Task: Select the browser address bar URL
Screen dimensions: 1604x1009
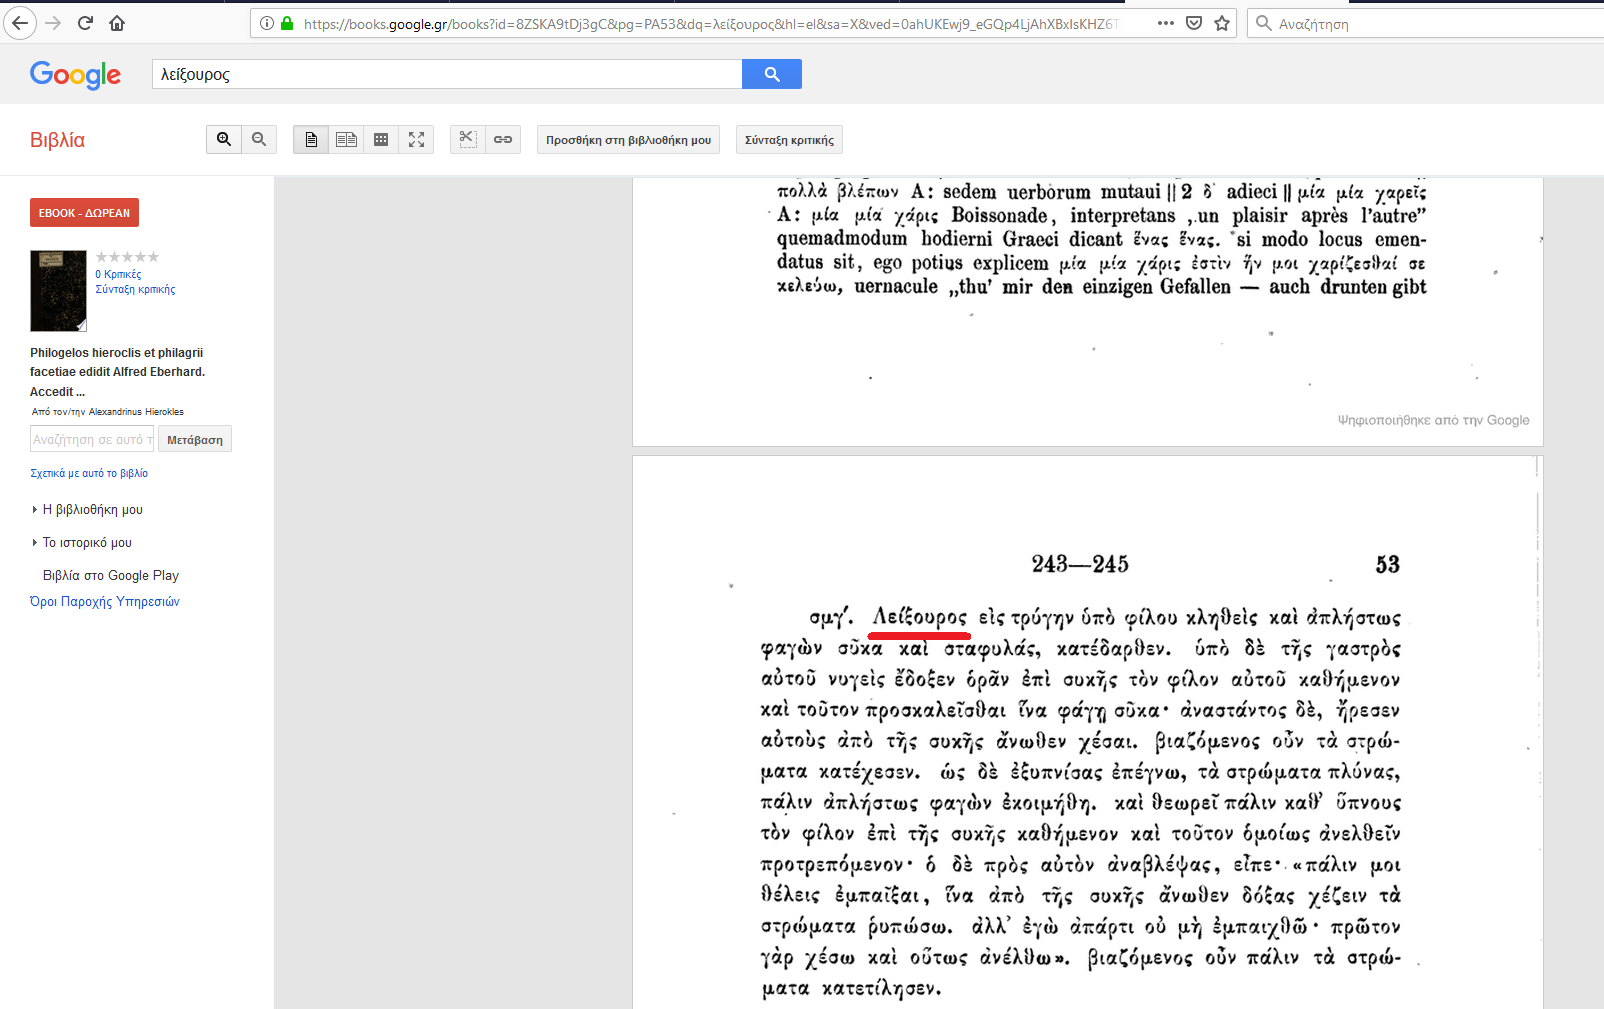Action: point(710,23)
